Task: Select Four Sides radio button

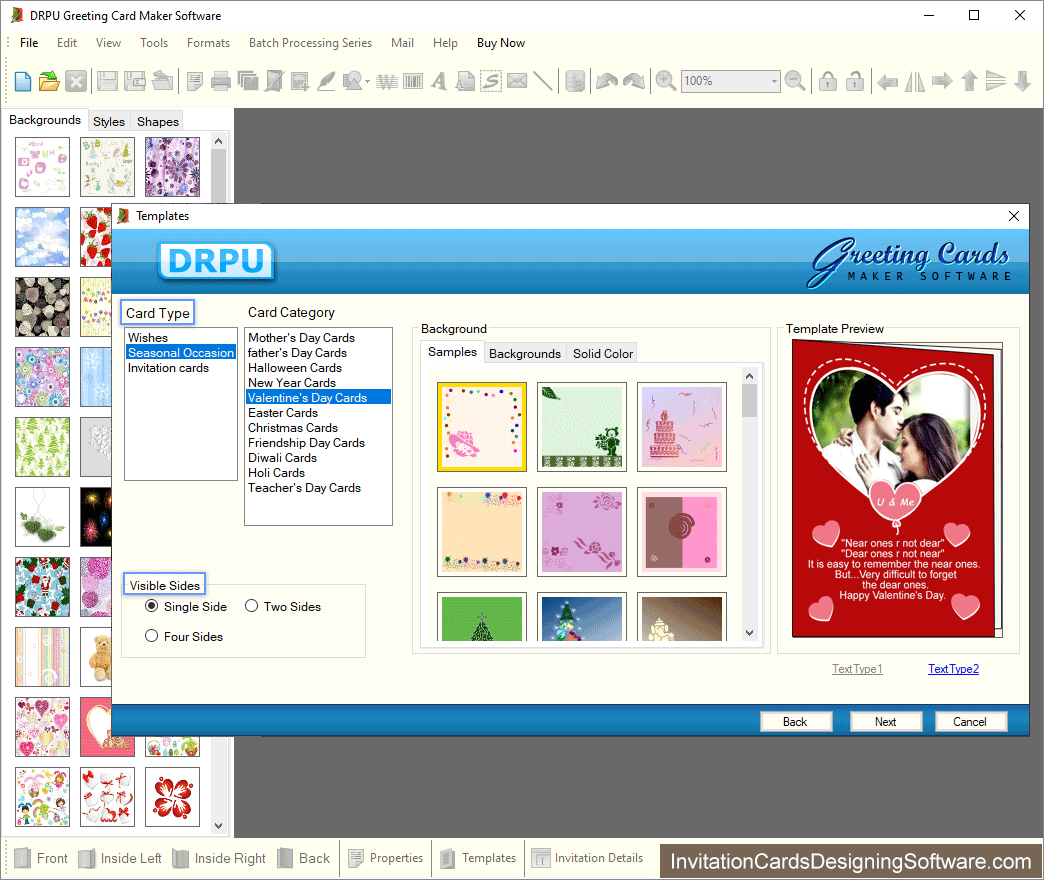Action: click(152, 636)
